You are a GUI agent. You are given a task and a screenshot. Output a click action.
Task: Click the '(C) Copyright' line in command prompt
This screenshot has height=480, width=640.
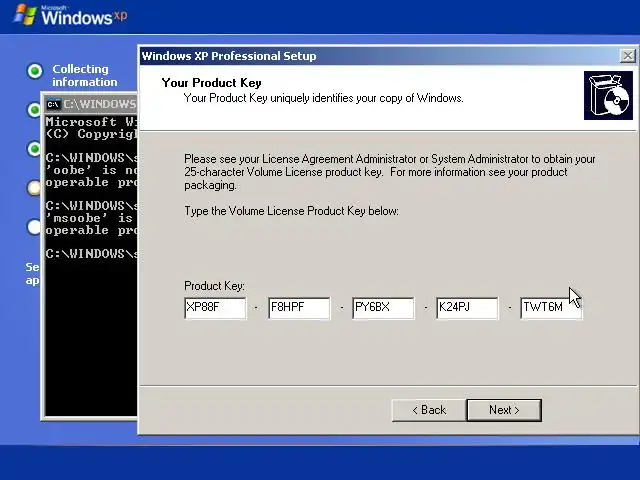pyautogui.click(x=91, y=134)
